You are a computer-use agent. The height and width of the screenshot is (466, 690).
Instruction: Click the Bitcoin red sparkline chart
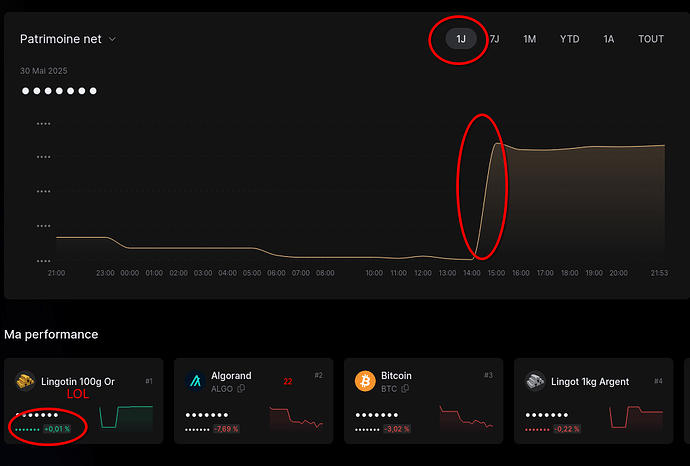(466, 416)
